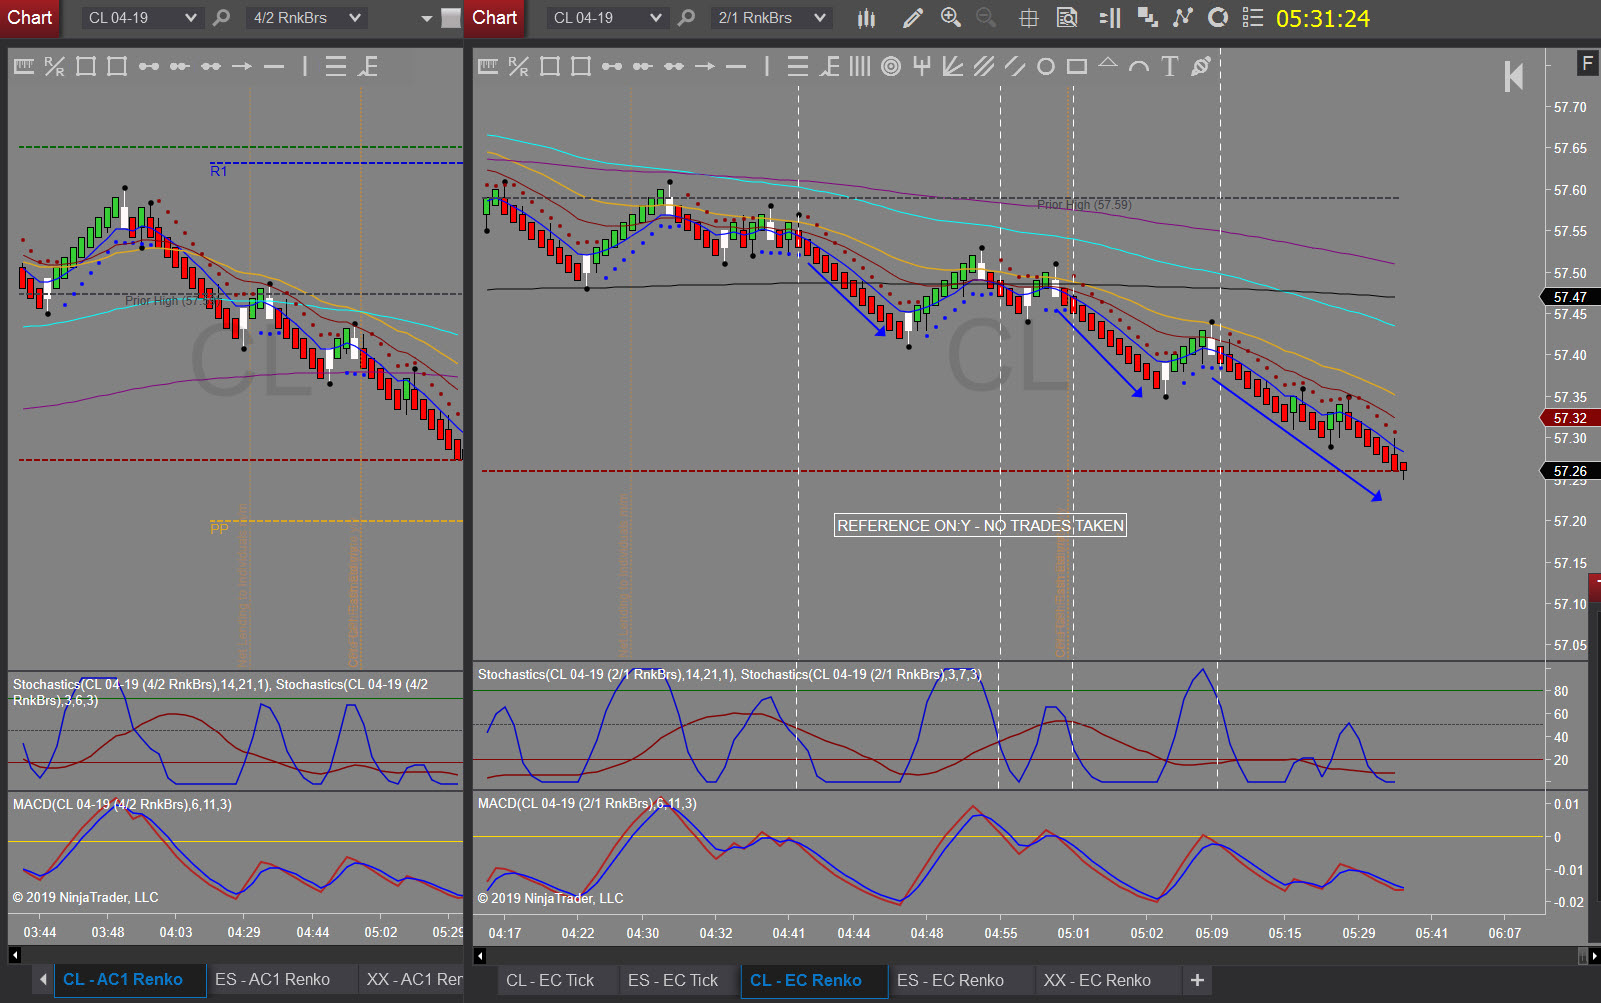Select Fibonacci circle tool
The width and height of the screenshot is (1601, 1003).
[891, 66]
